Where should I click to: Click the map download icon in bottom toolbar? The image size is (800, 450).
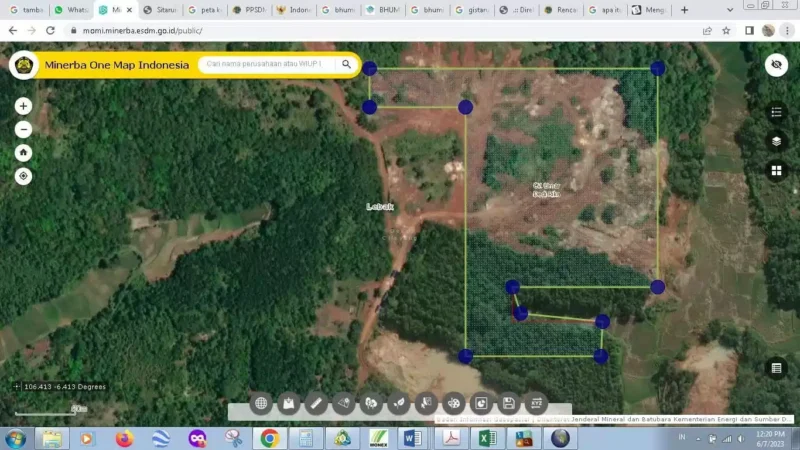288,404
